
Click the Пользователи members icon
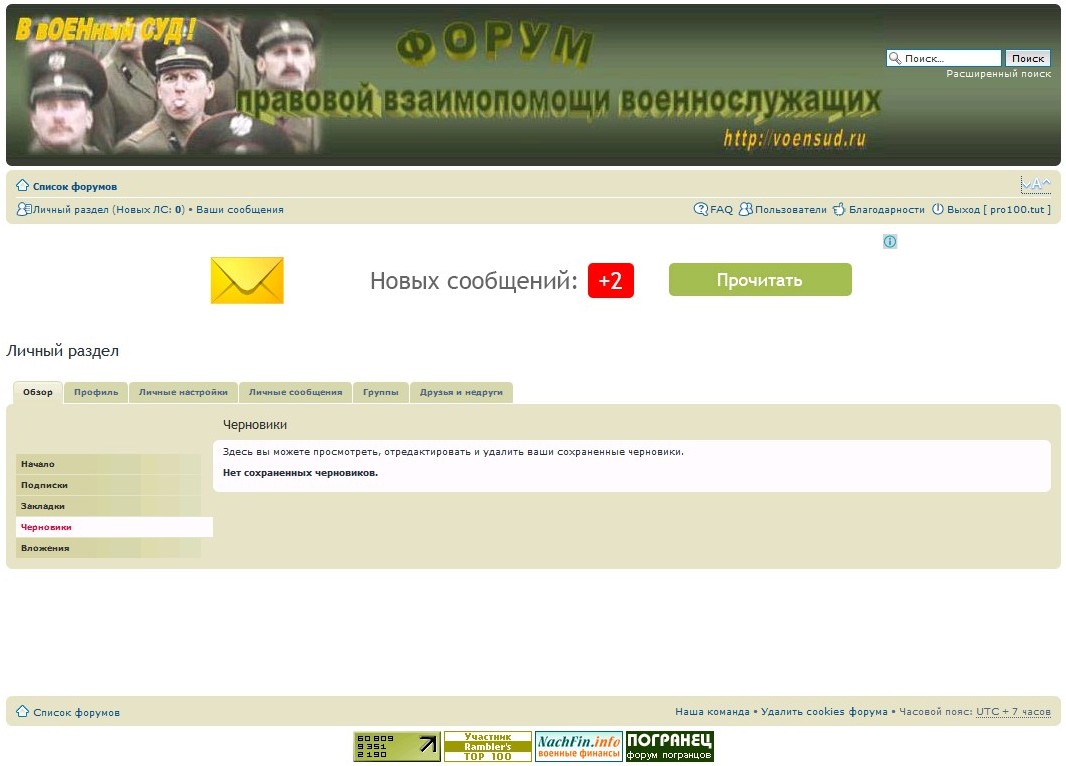(746, 210)
